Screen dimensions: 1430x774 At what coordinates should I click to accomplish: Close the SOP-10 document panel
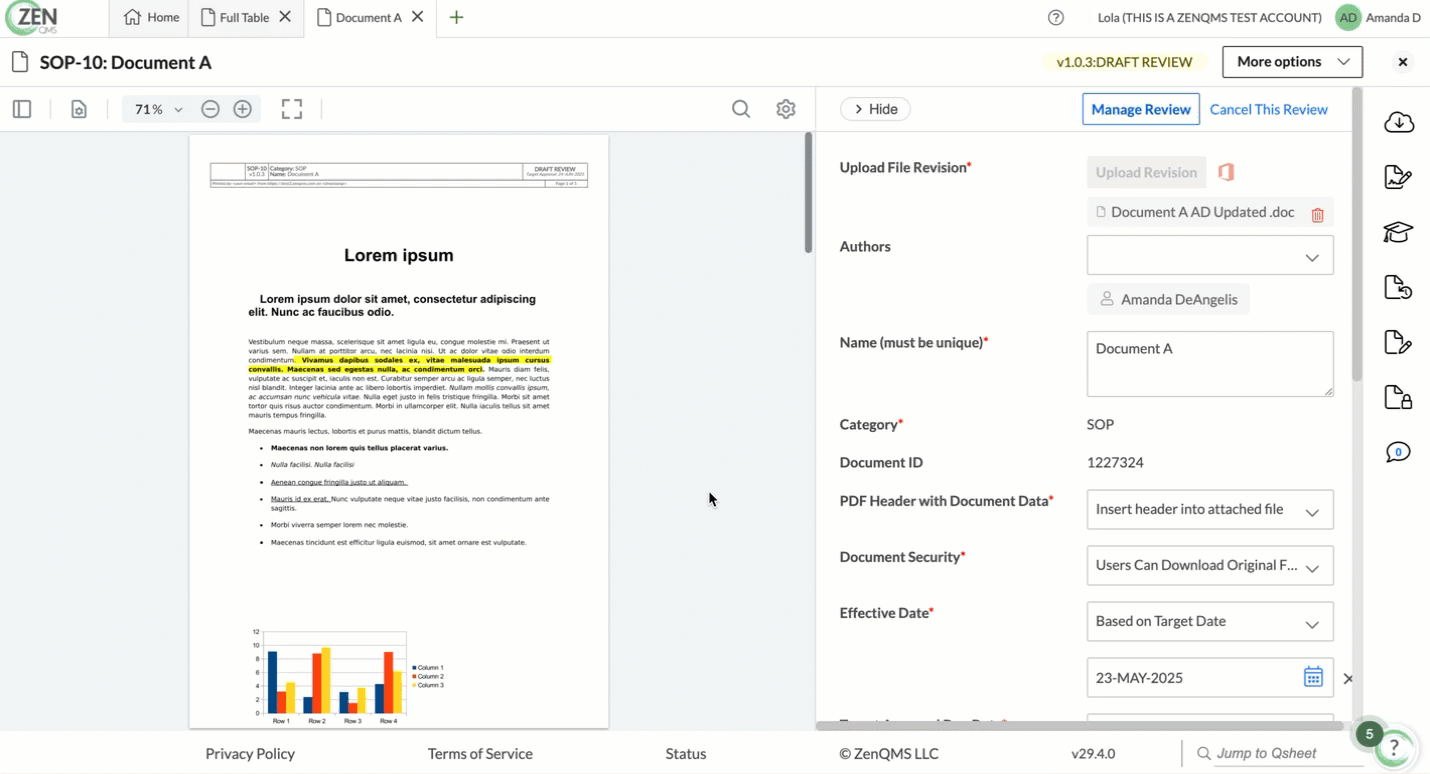click(x=1403, y=62)
